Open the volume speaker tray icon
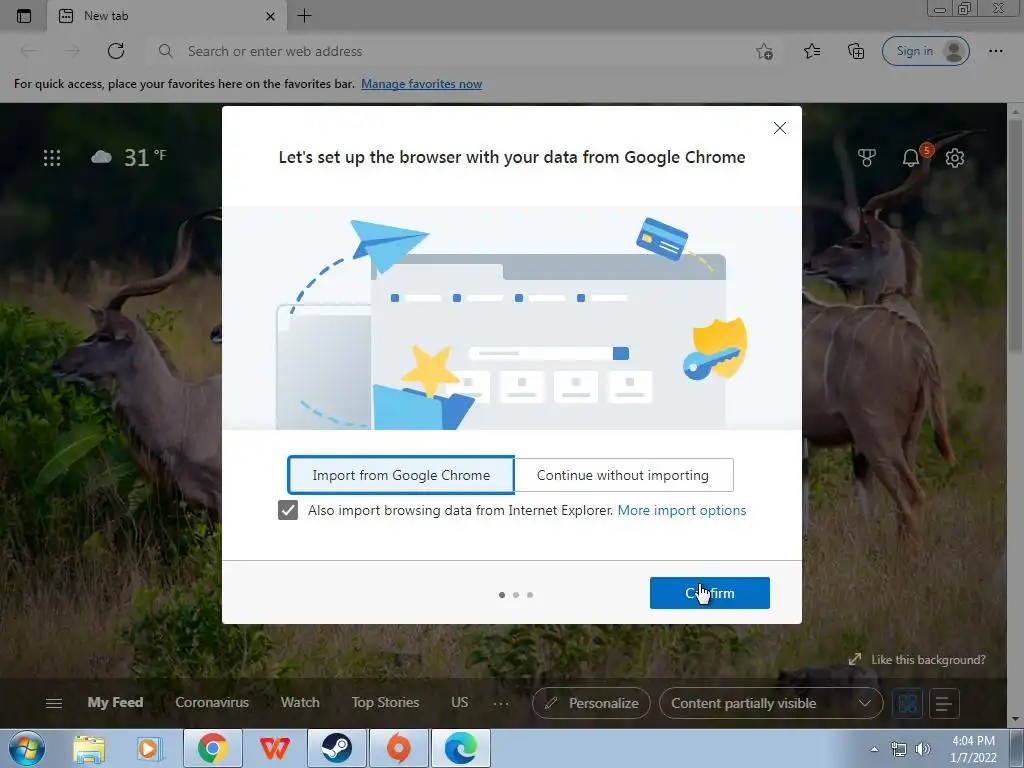The height and width of the screenshot is (768, 1024). click(x=923, y=749)
